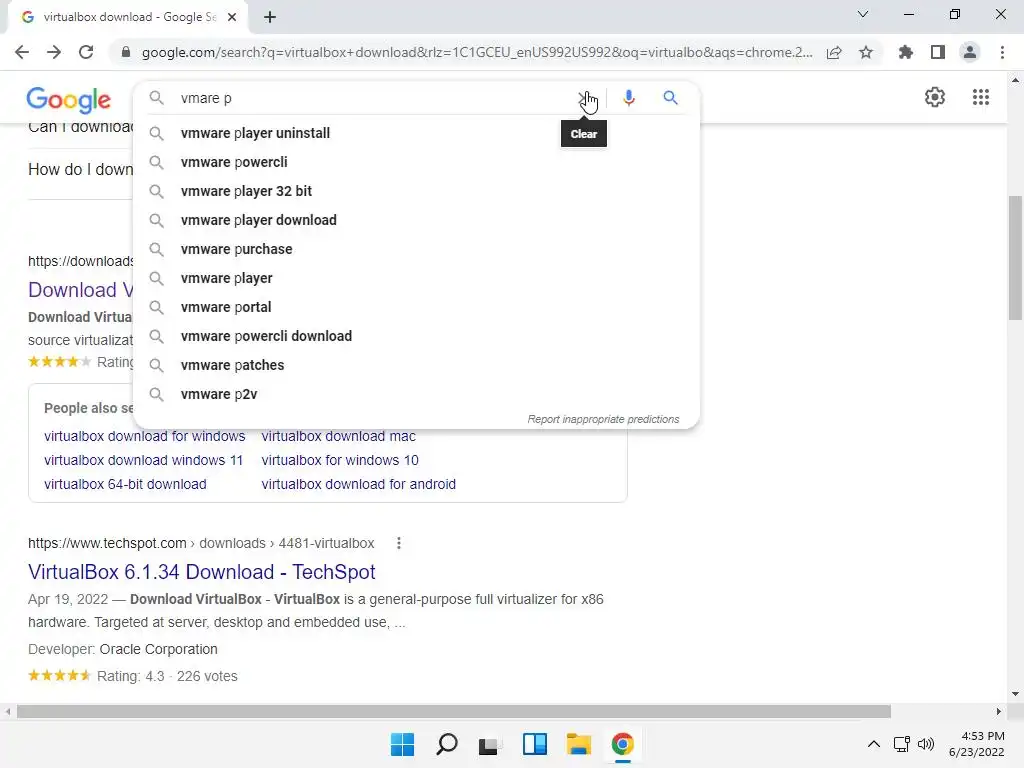1024x768 pixels.
Task: Choose suggestion vmware powercli
Action: (416, 162)
